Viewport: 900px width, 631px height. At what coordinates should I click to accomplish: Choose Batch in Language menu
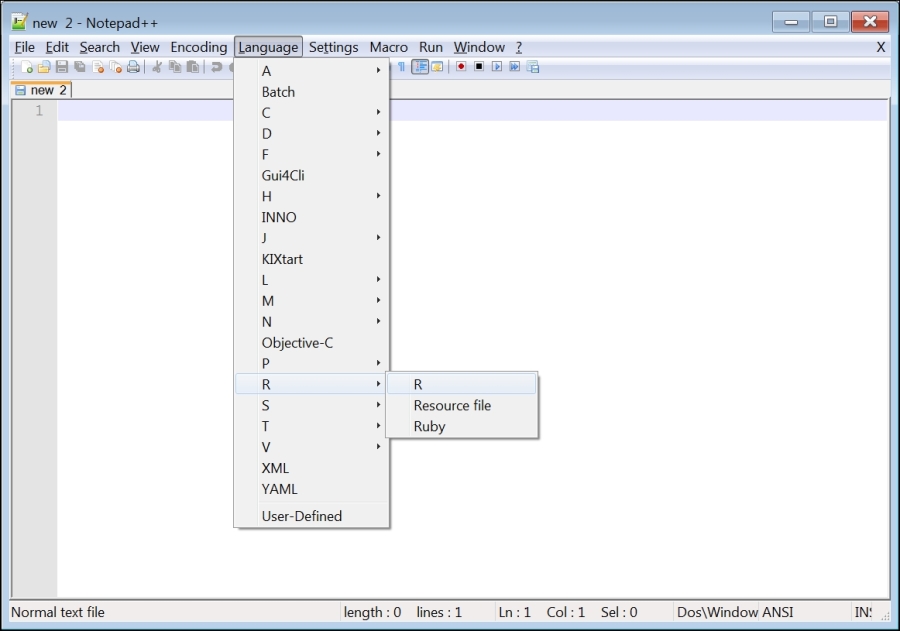coord(312,92)
